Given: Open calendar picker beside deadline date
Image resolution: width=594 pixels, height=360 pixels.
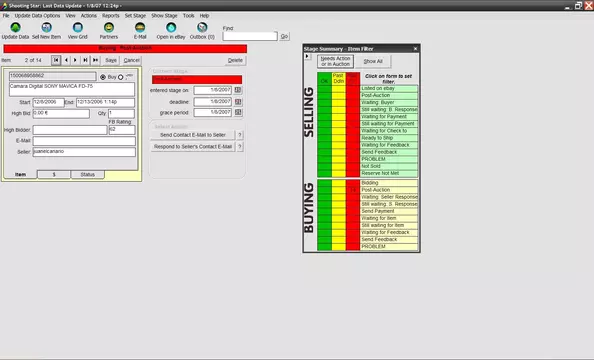Looking at the screenshot, I should tap(238, 102).
